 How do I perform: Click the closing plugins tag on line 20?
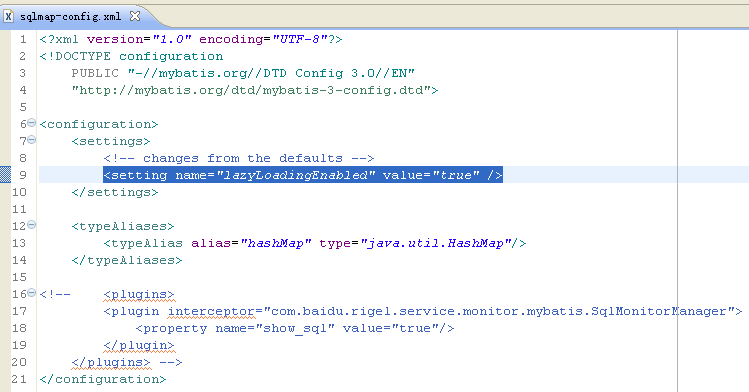(x=111, y=362)
